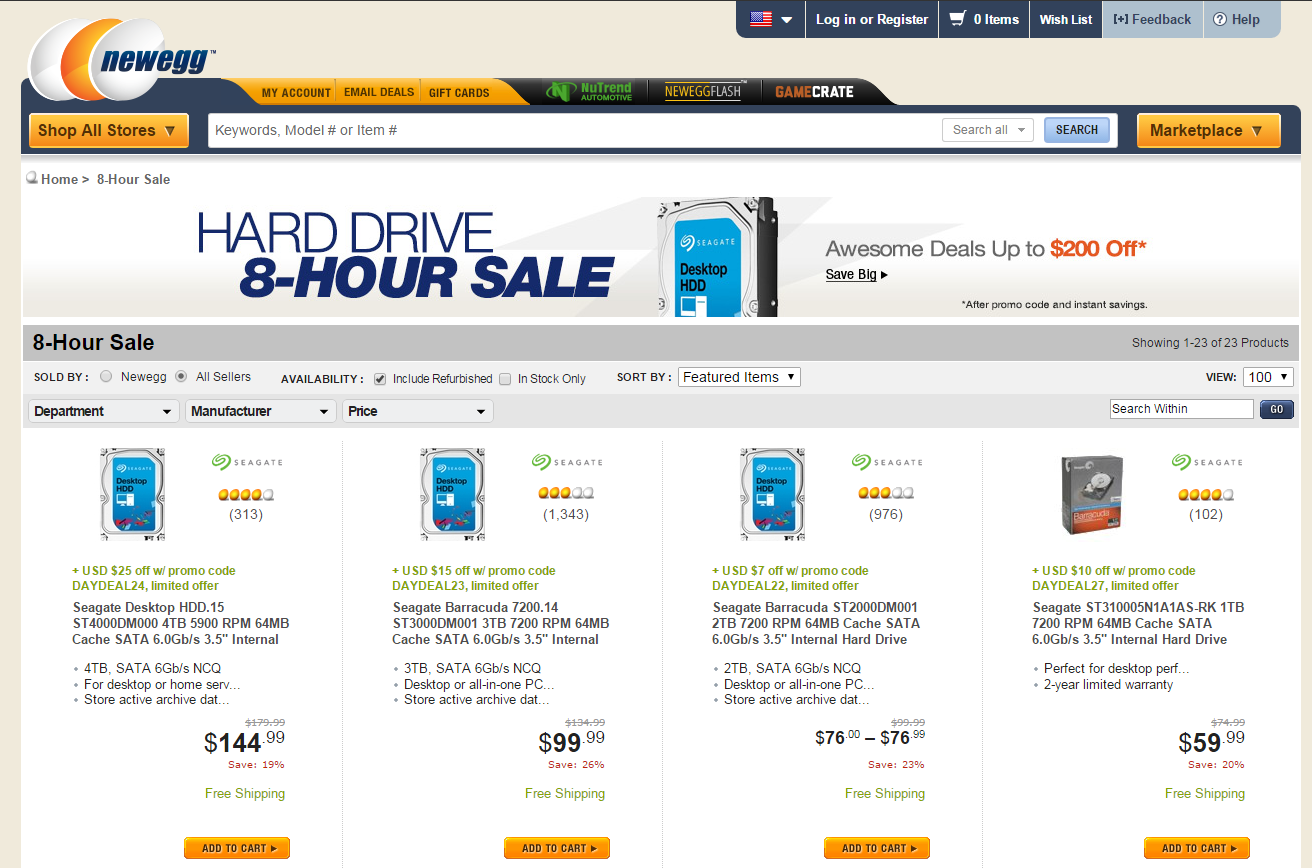1312x868 pixels.
Task: Open the star rating with 1,343 reviews
Action: pyautogui.click(x=566, y=493)
